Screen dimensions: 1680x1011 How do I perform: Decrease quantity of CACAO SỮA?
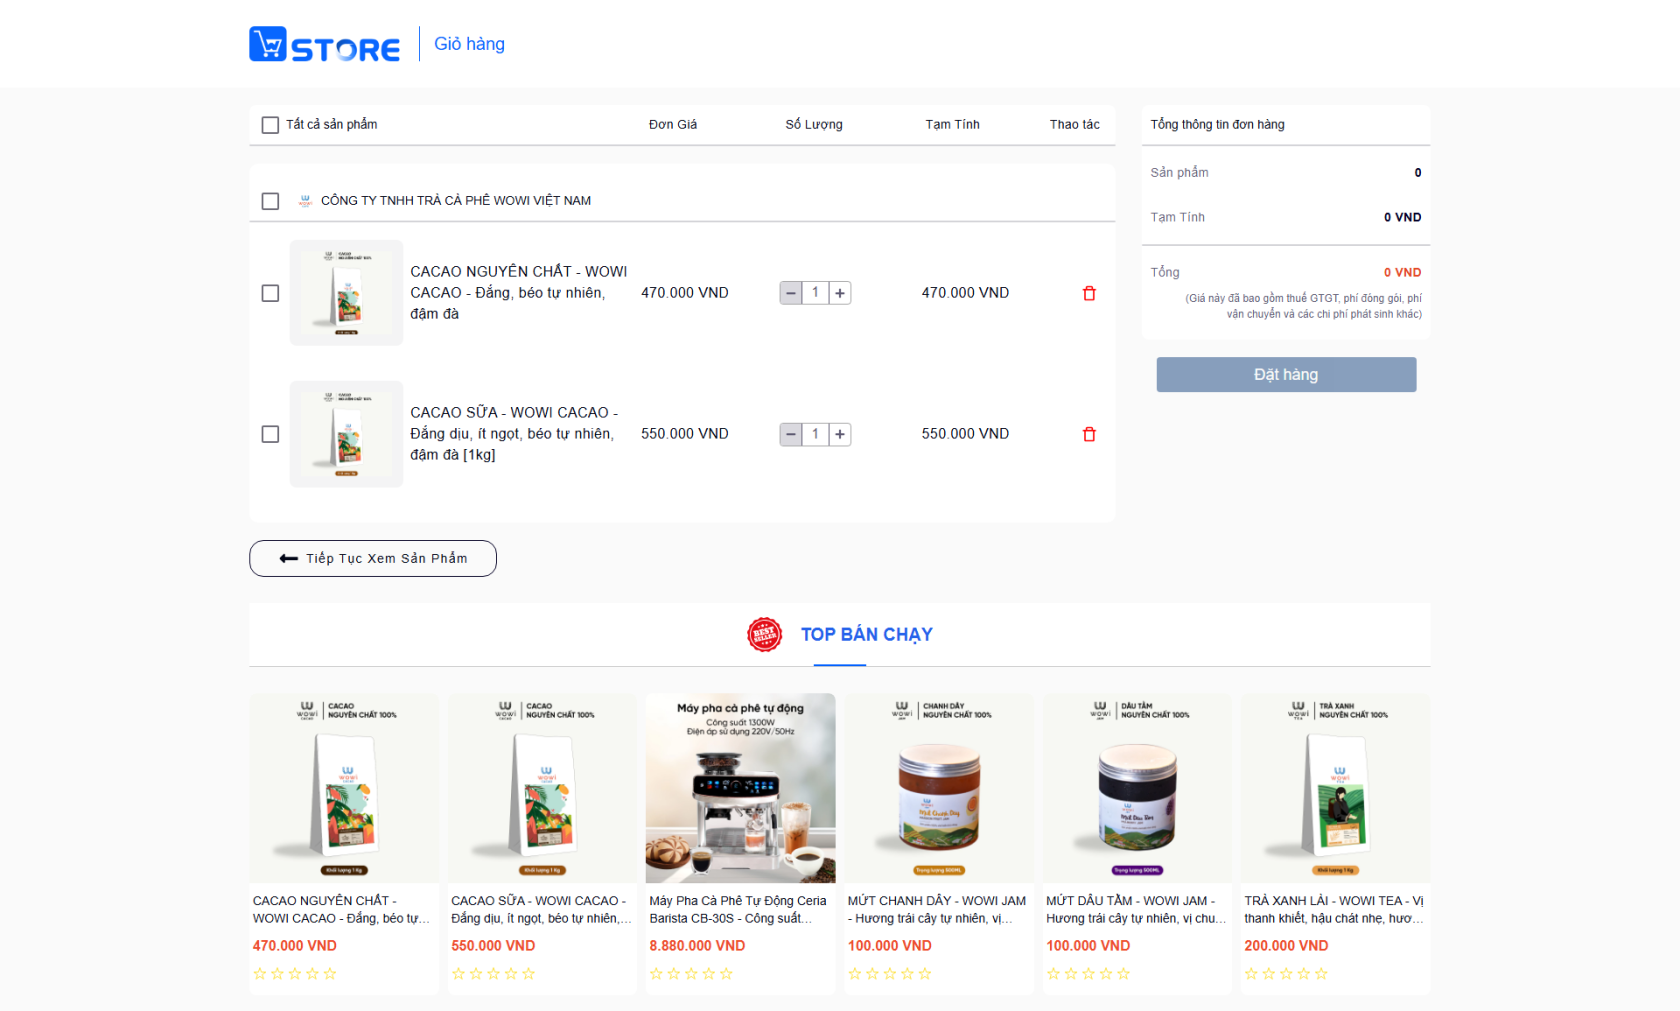coord(791,434)
